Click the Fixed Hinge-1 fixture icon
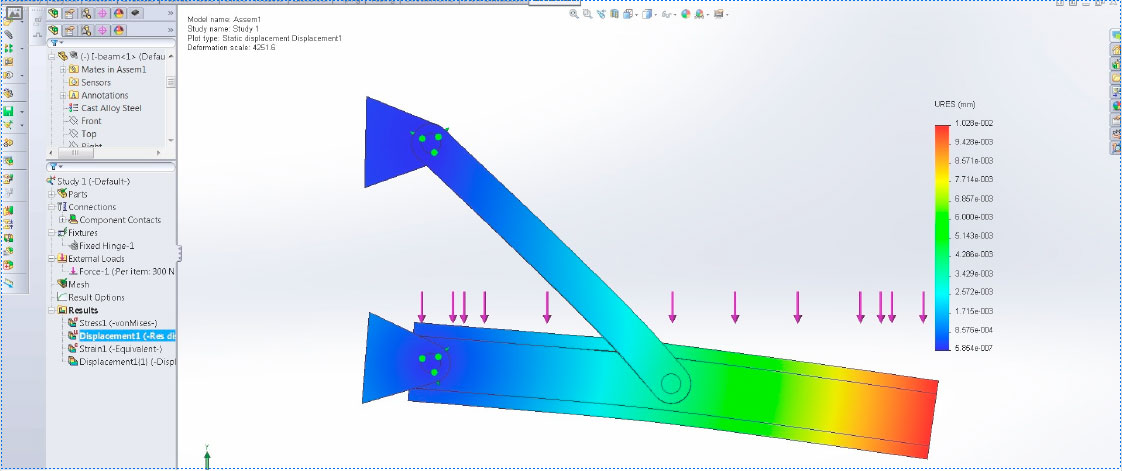Viewport: 1122px width, 471px height. click(x=71, y=245)
